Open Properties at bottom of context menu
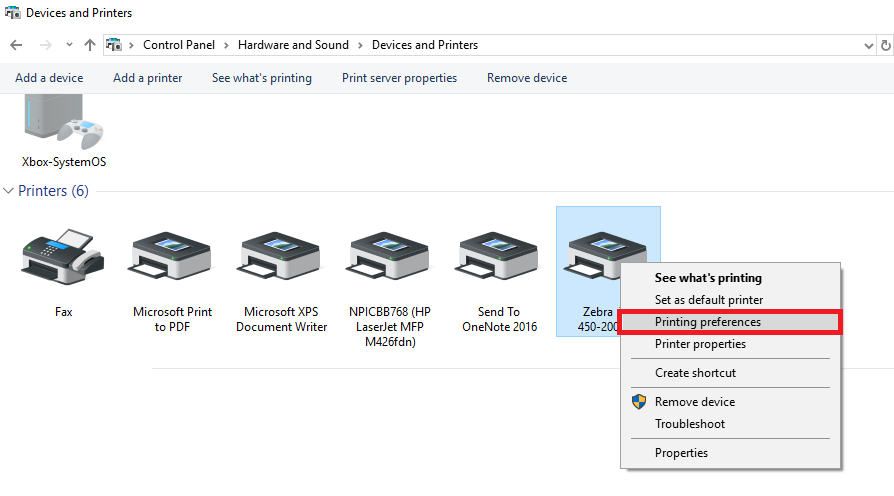Viewport: 894px width, 496px height. (730, 453)
